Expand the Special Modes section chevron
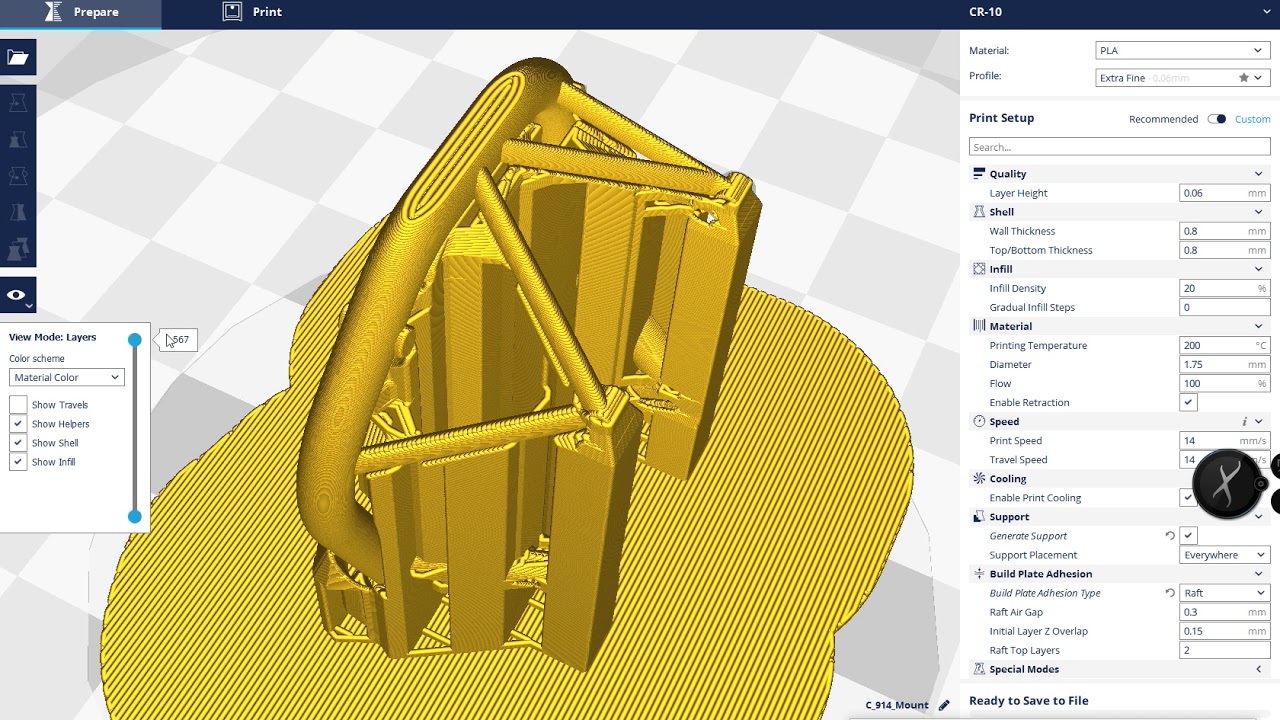 (x=1258, y=669)
